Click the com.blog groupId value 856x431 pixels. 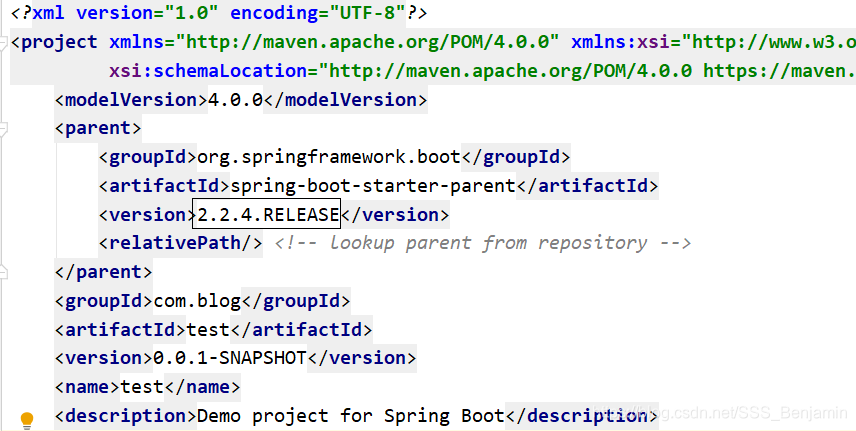(197, 300)
